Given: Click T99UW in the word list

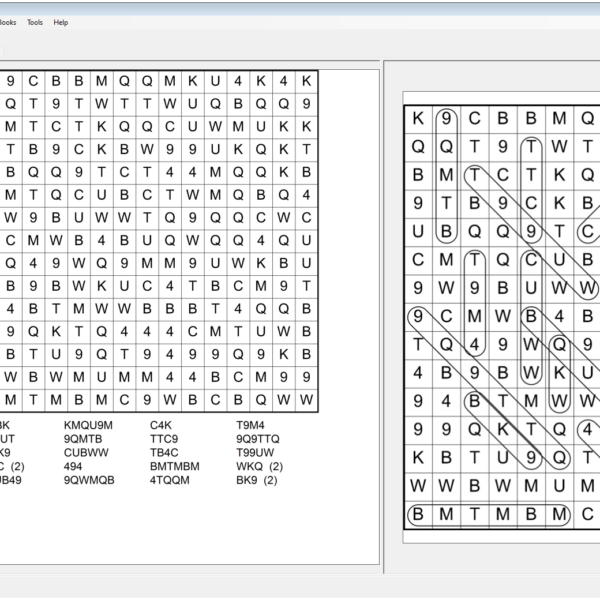Looking at the screenshot, I should pos(255,453).
